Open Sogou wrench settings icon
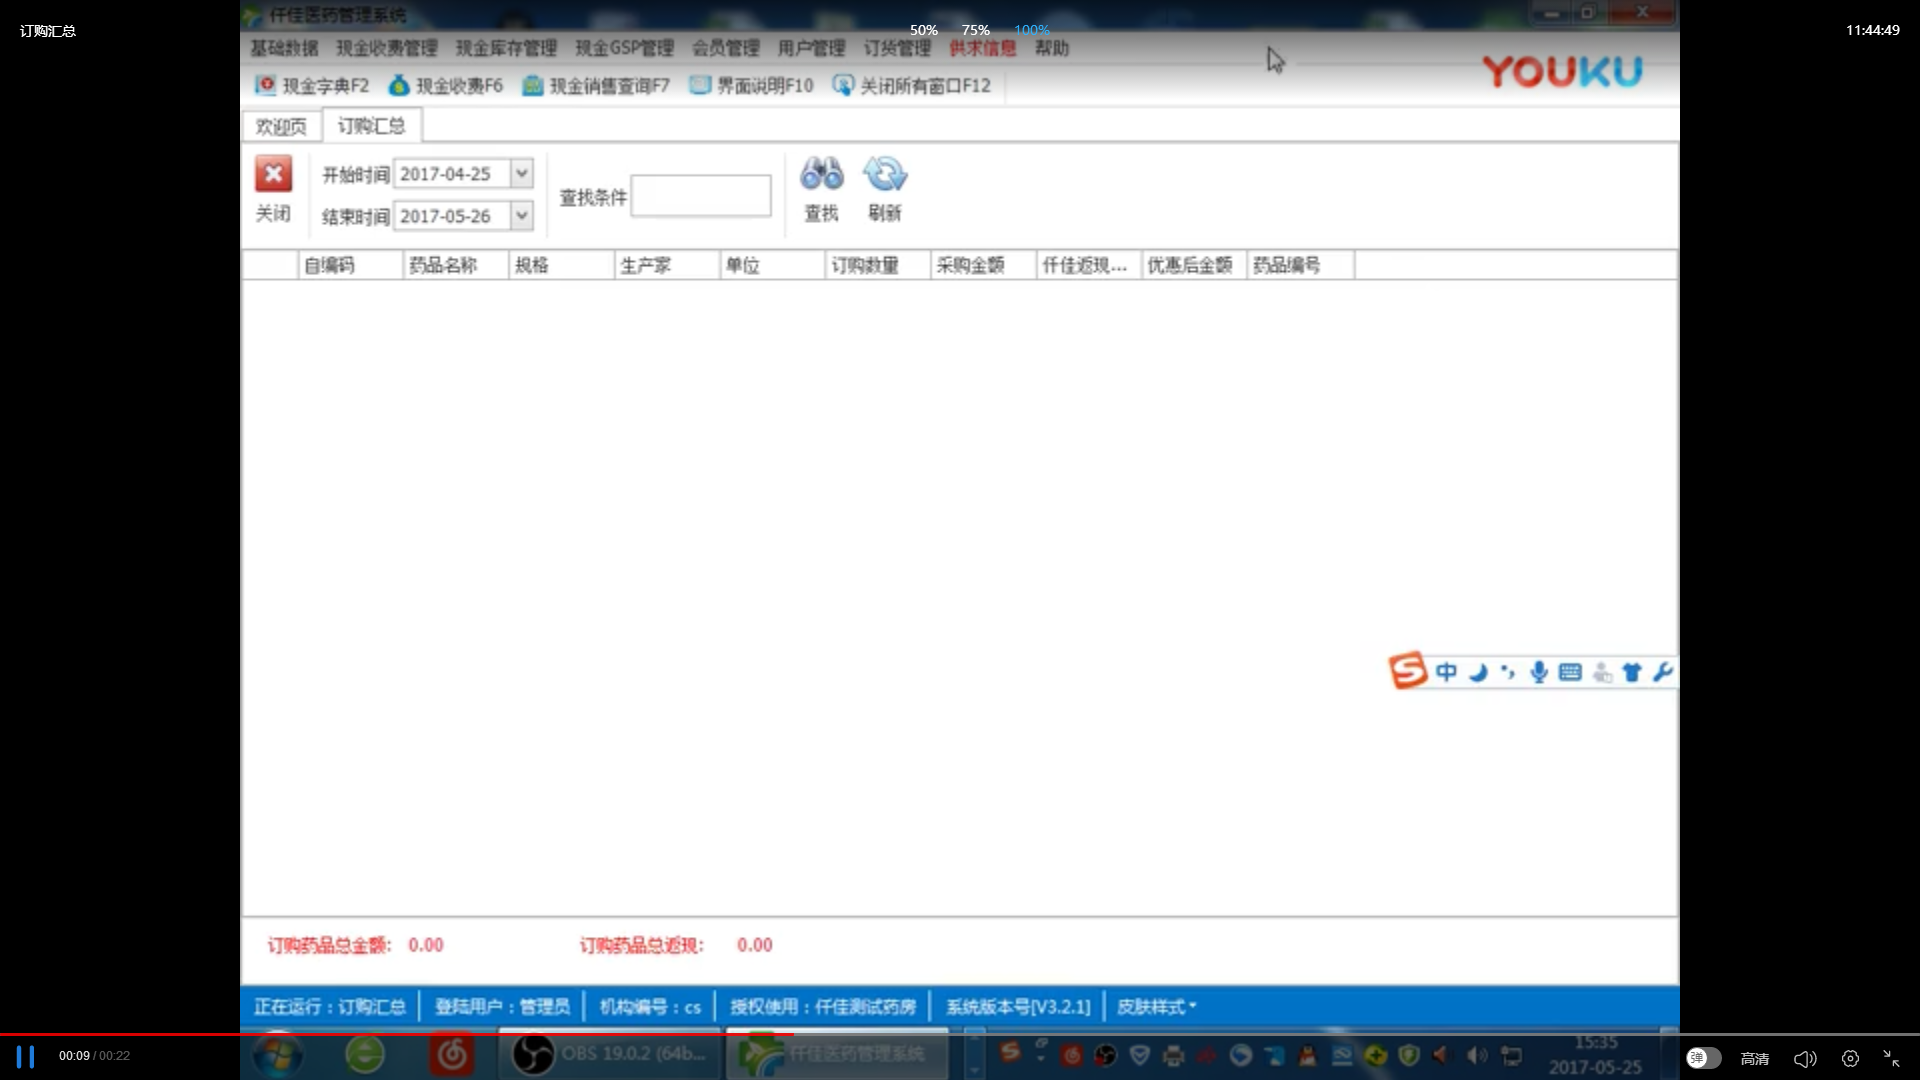 point(1662,672)
